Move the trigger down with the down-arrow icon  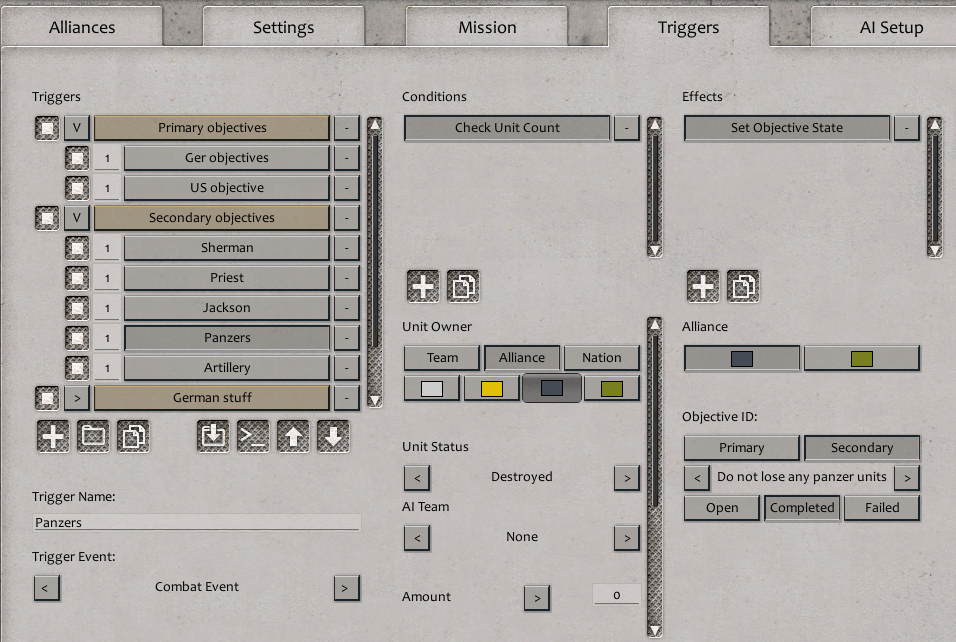pyautogui.click(x=333, y=437)
